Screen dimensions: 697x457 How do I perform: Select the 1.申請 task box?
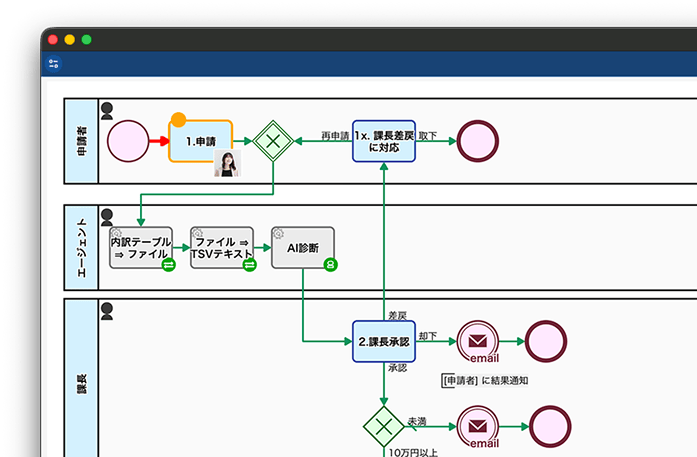201,141
